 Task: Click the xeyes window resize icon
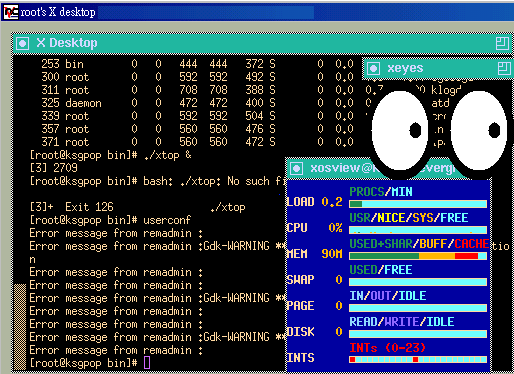504,68
